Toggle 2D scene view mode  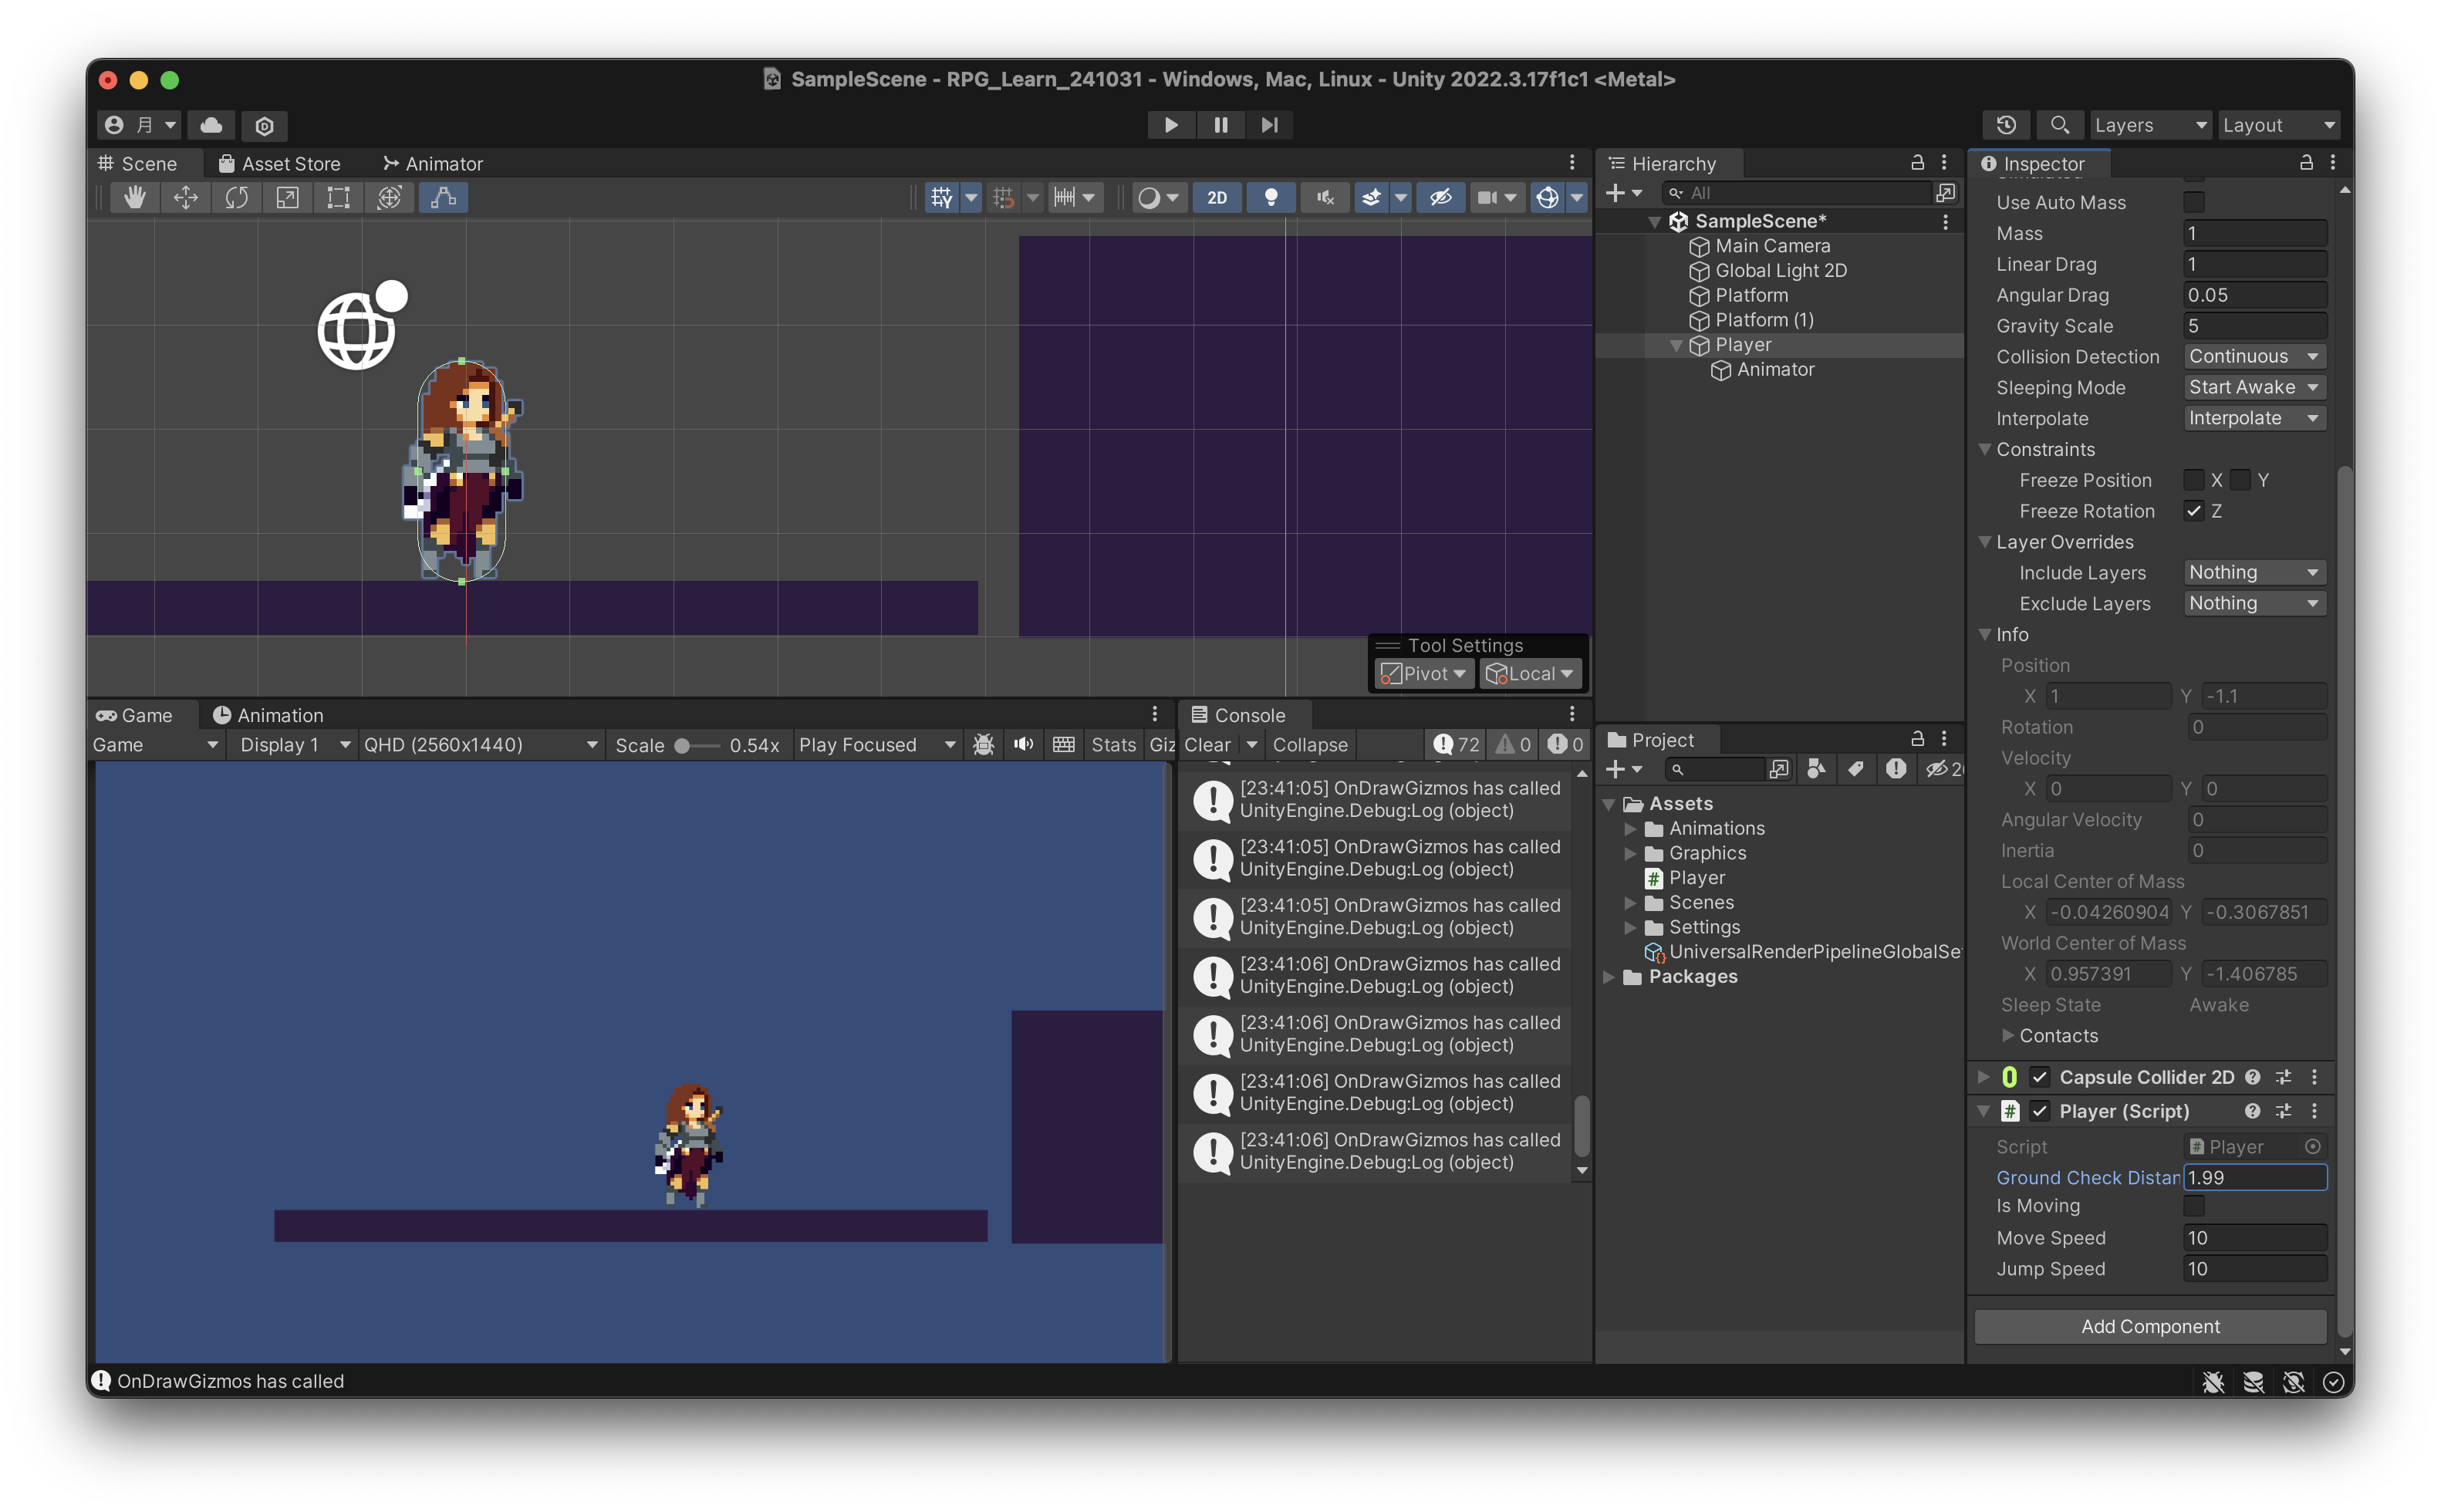(x=1216, y=198)
